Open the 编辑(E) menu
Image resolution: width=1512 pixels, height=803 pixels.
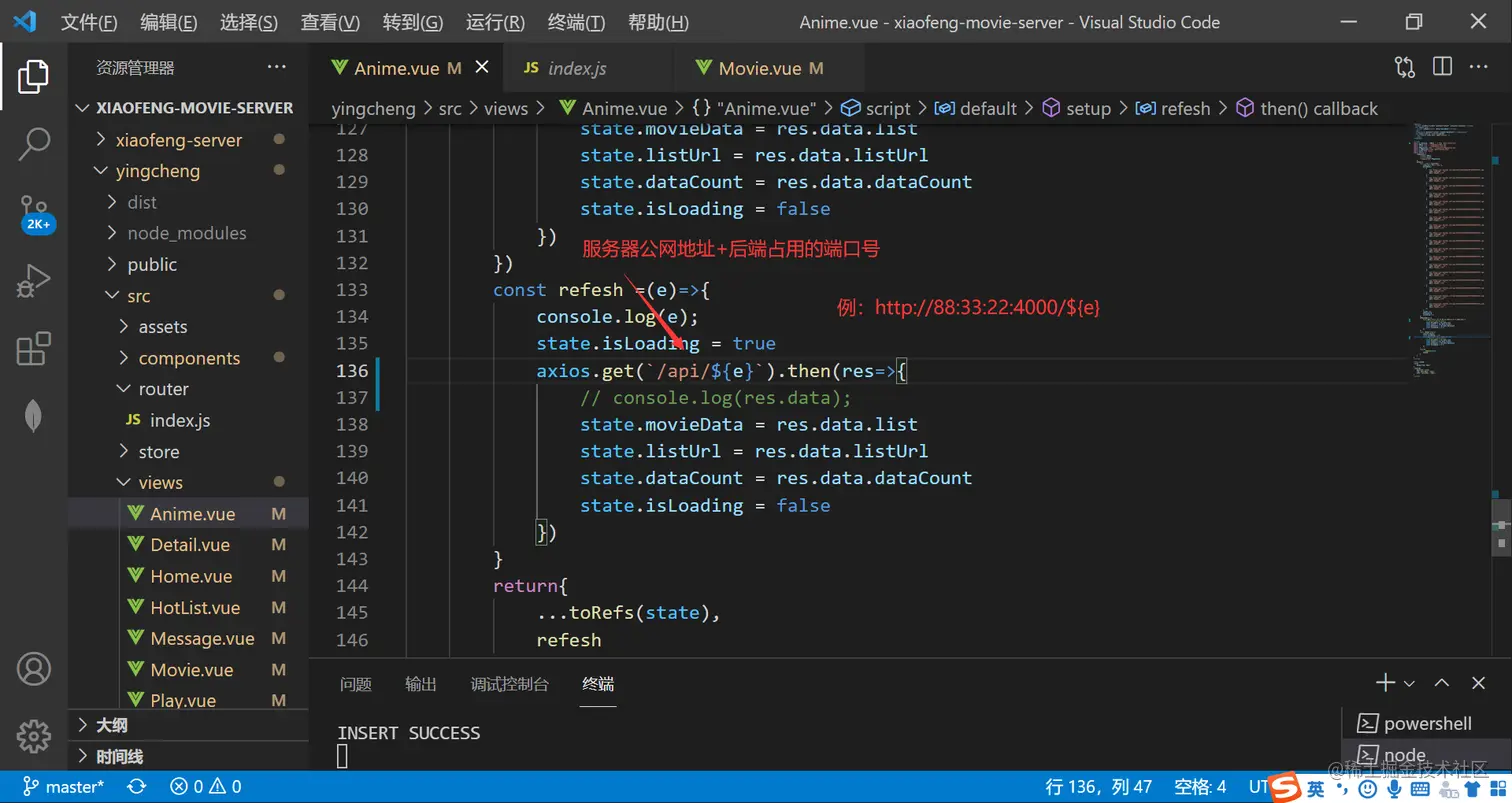[x=168, y=22]
